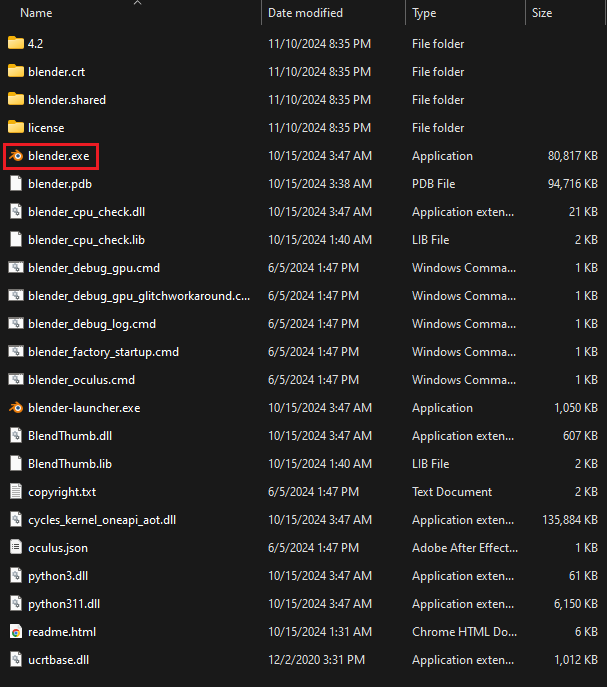The width and height of the screenshot is (607, 687).
Task: Click the blender_debug_gpu_glitchworkaround script icon
Action: 16,296
